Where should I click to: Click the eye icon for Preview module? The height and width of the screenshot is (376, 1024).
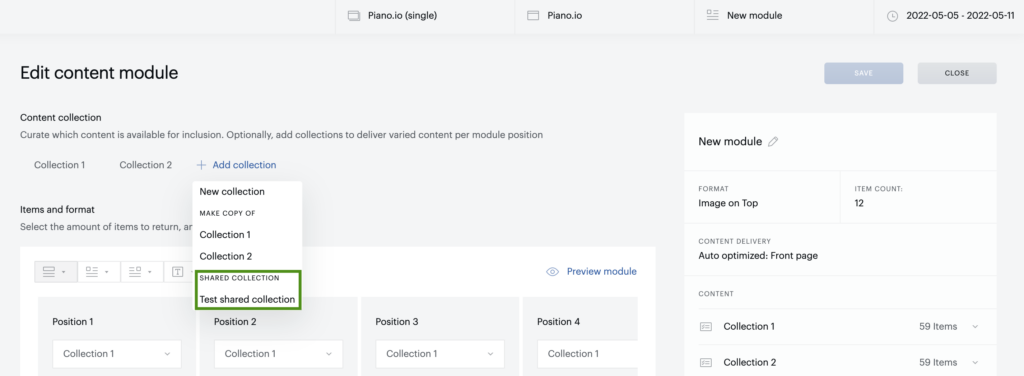click(x=552, y=272)
